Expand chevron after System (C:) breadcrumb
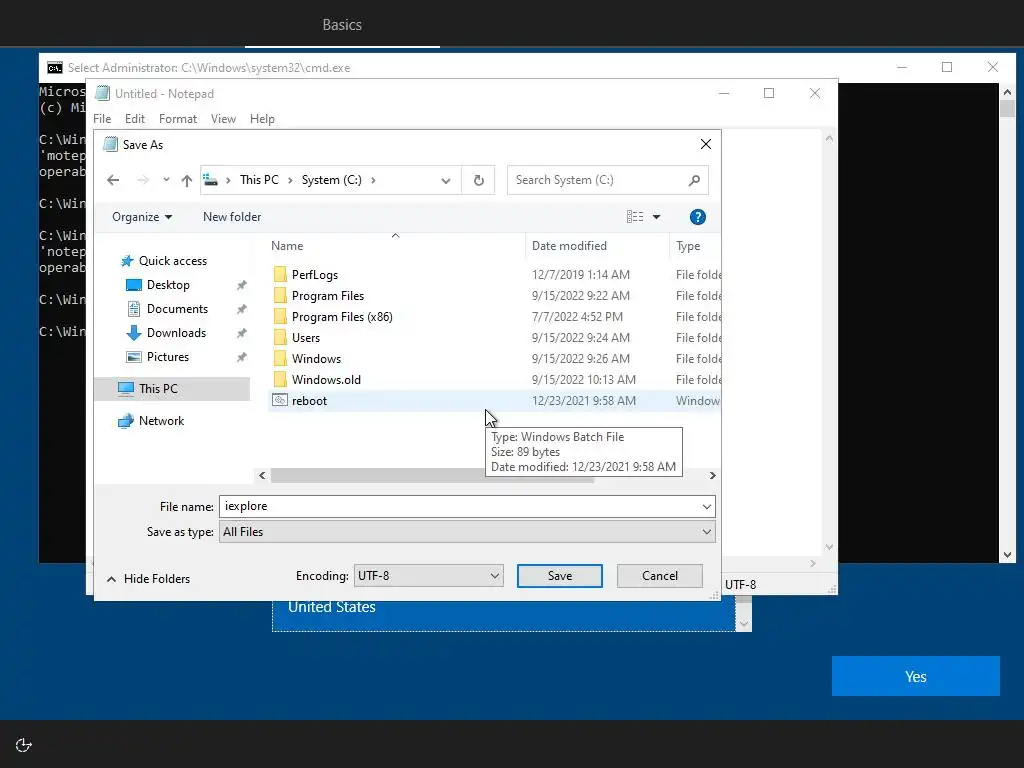Viewport: 1024px width, 768px height. pyautogui.click(x=373, y=180)
